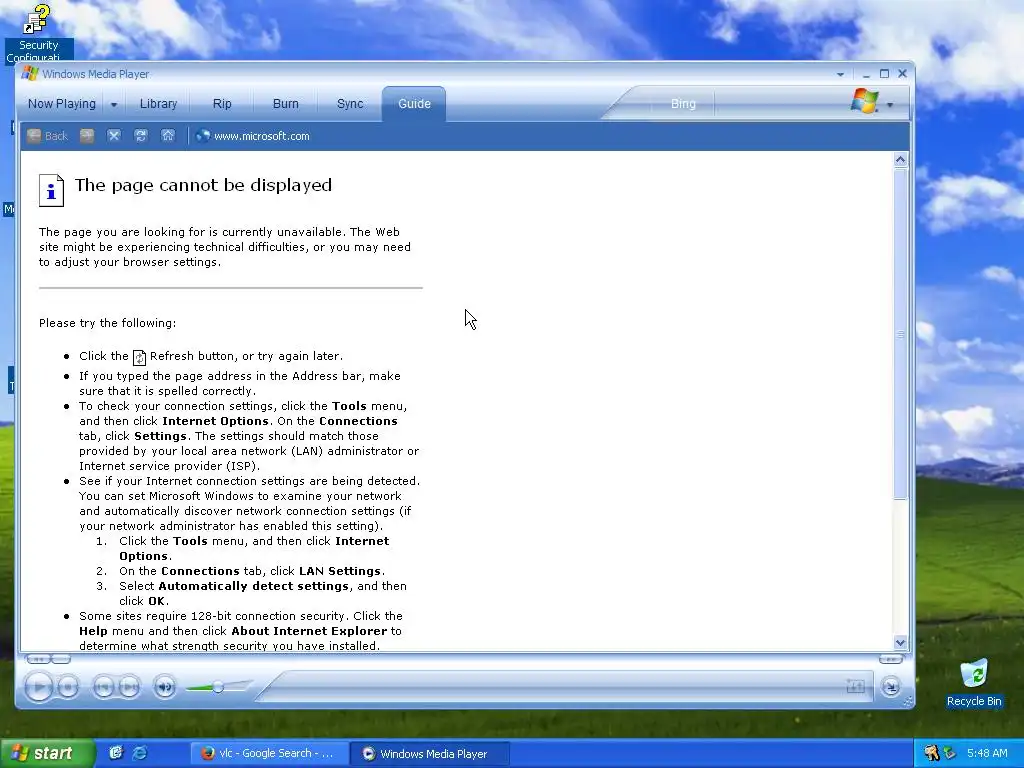The width and height of the screenshot is (1024, 768).
Task: Close the Windows Media Player window
Action: tap(903, 74)
